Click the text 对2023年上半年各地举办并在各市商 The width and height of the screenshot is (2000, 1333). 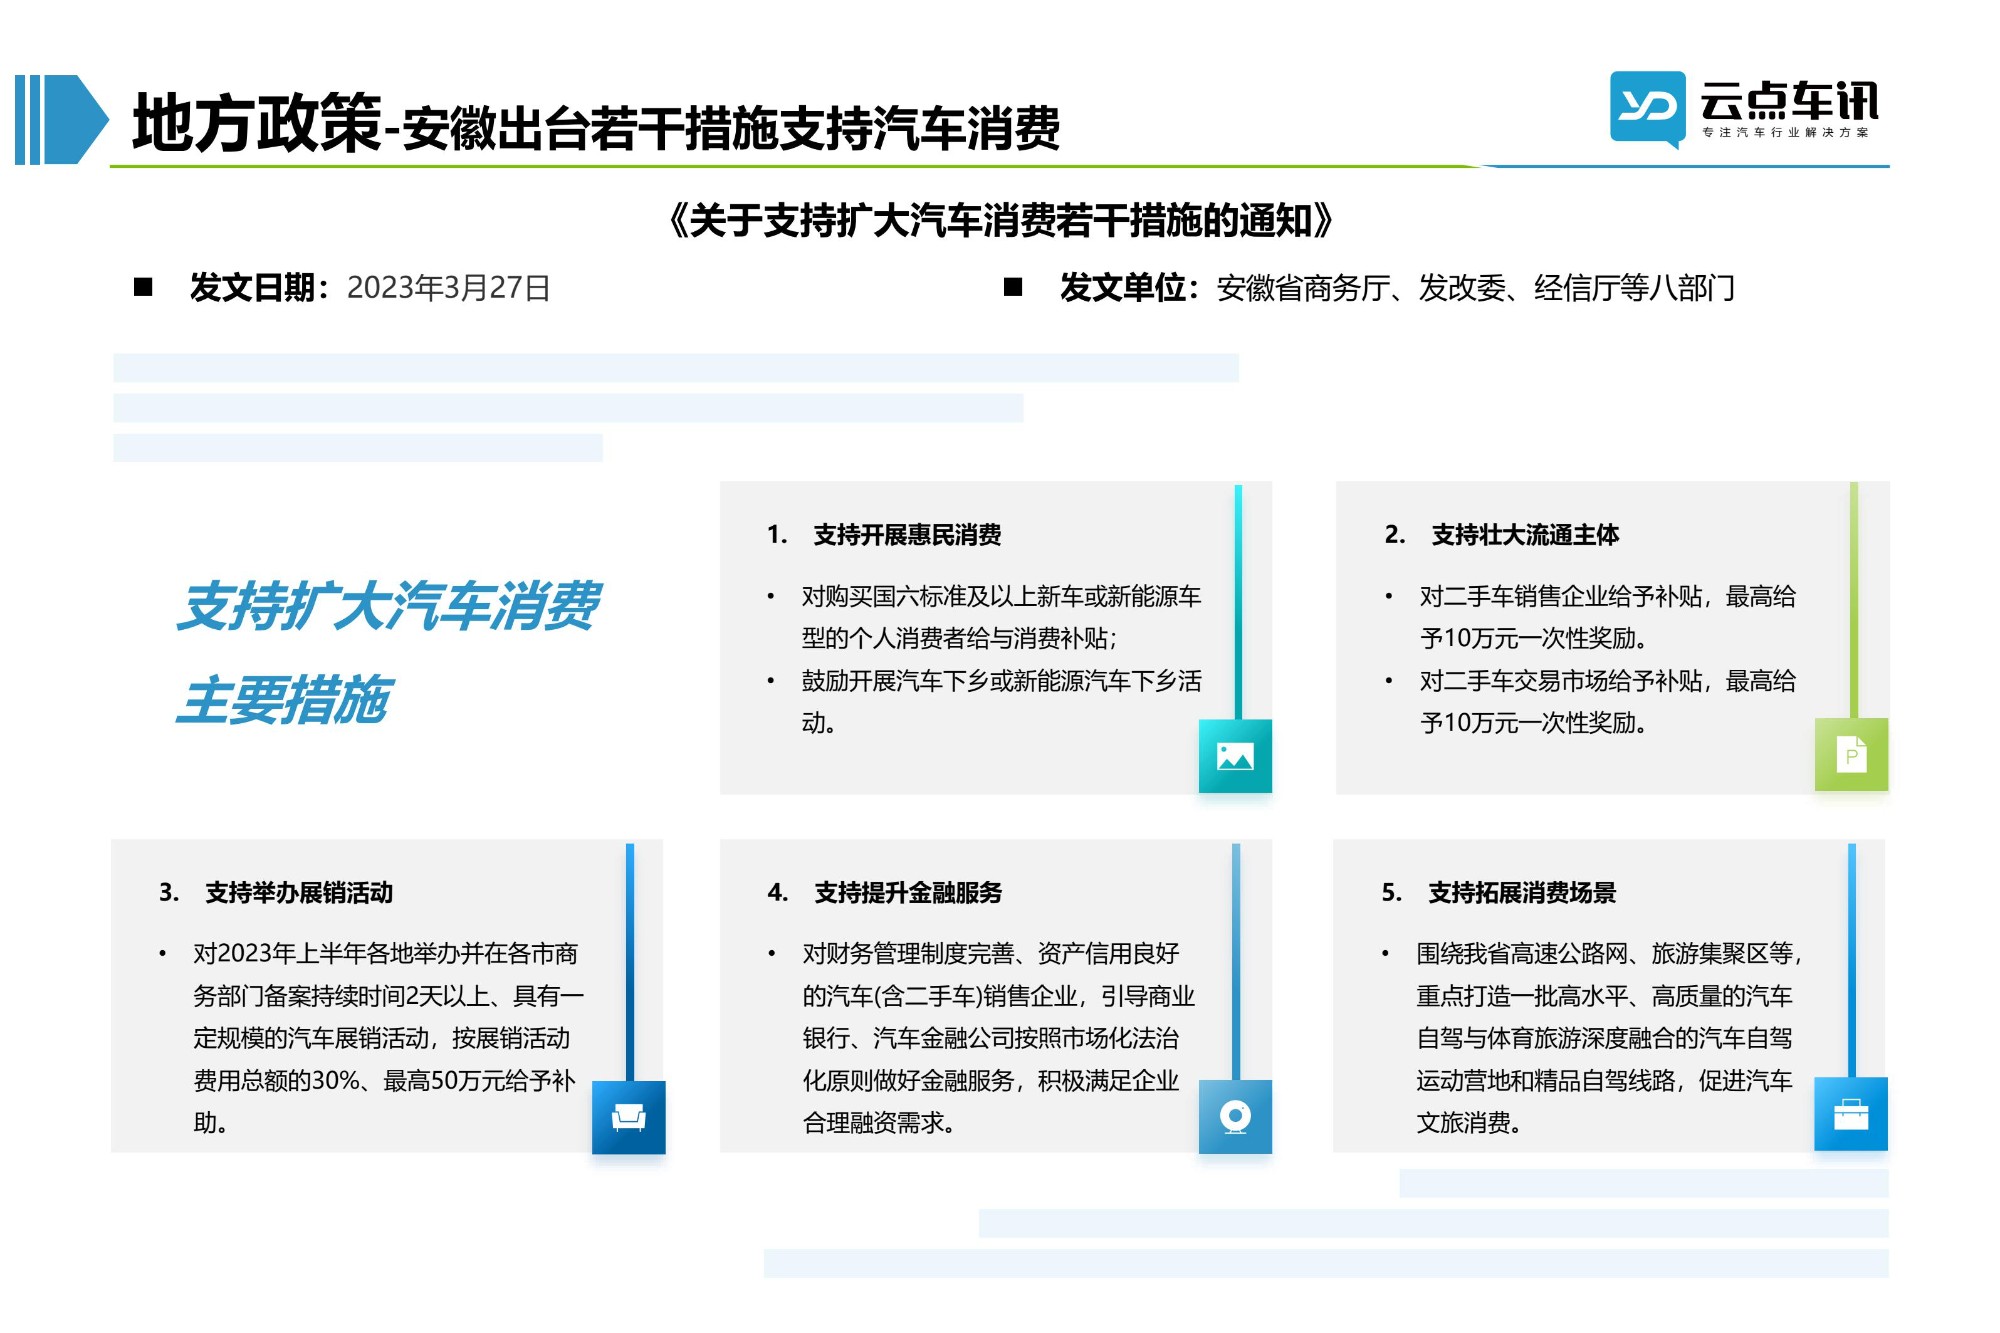pos(386,954)
